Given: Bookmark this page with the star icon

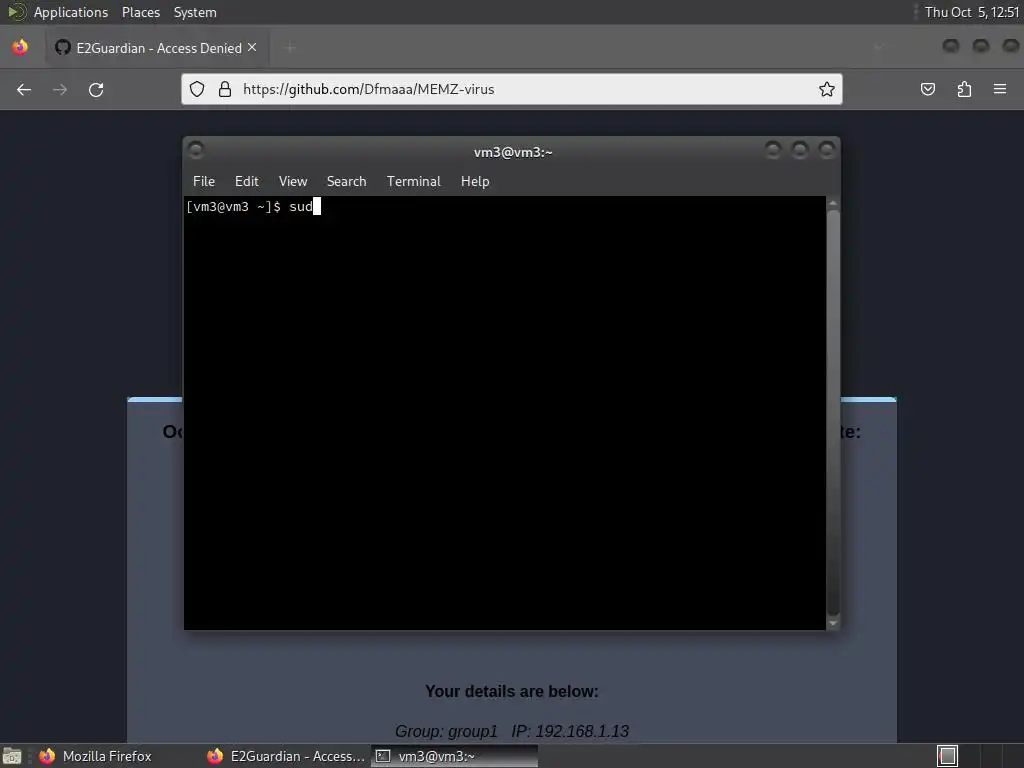Looking at the screenshot, I should click(x=827, y=89).
